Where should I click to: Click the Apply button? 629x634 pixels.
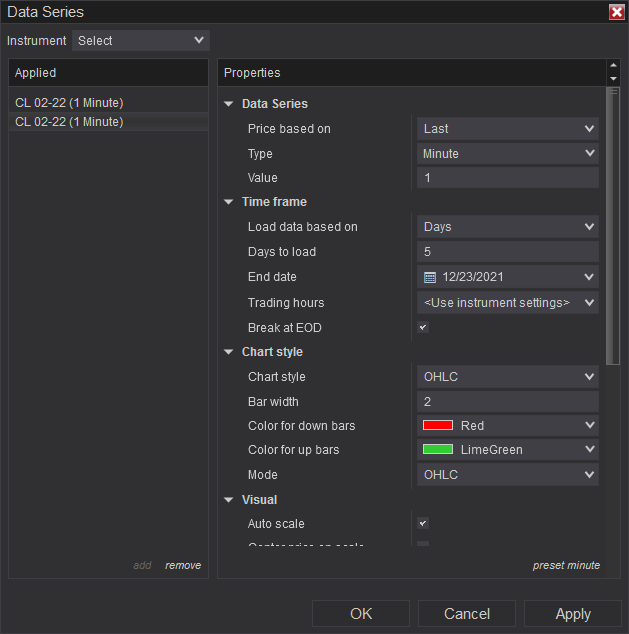click(573, 614)
